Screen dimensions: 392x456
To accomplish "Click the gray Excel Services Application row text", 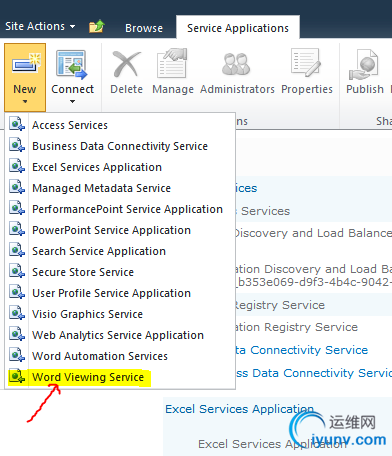I will (272, 444).
